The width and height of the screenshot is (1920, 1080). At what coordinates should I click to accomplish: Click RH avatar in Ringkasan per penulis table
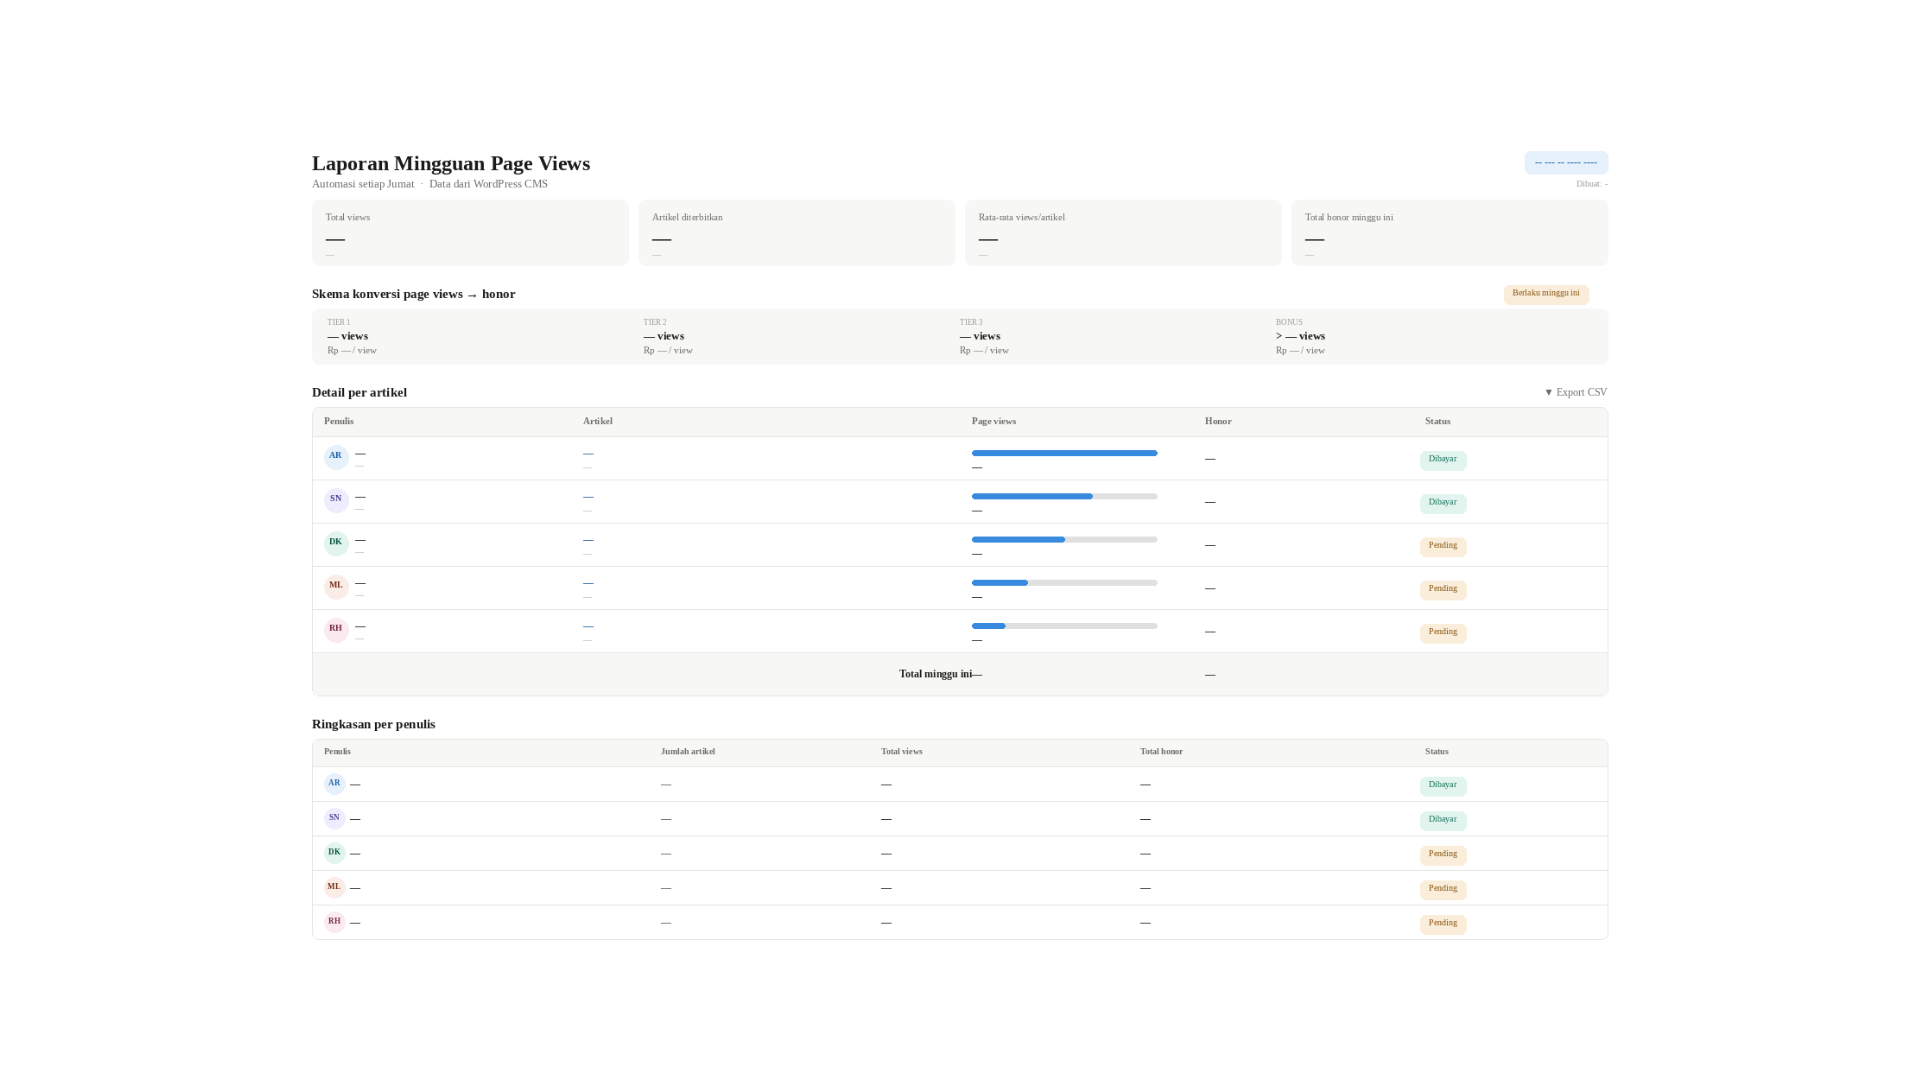(335, 922)
